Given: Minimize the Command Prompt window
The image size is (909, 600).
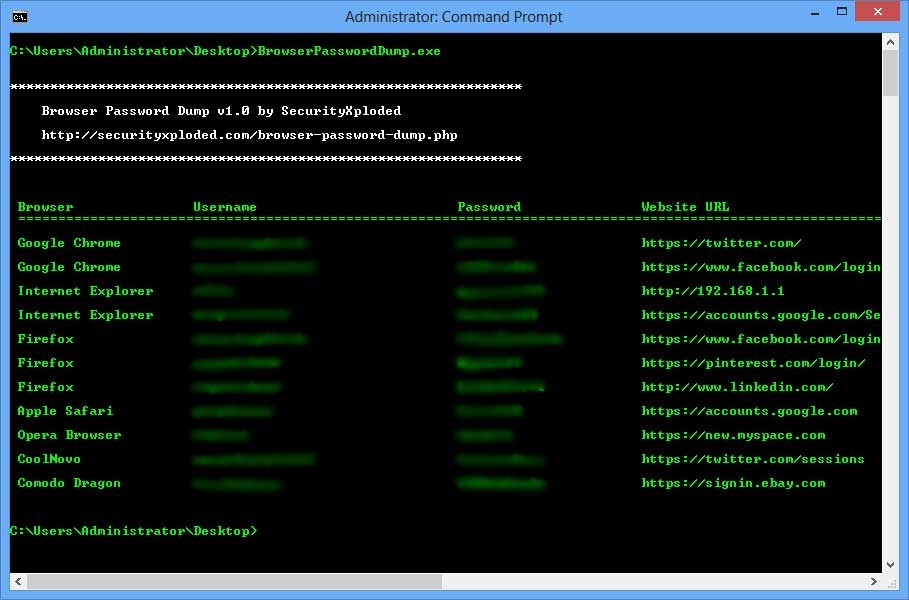Looking at the screenshot, I should [813, 11].
